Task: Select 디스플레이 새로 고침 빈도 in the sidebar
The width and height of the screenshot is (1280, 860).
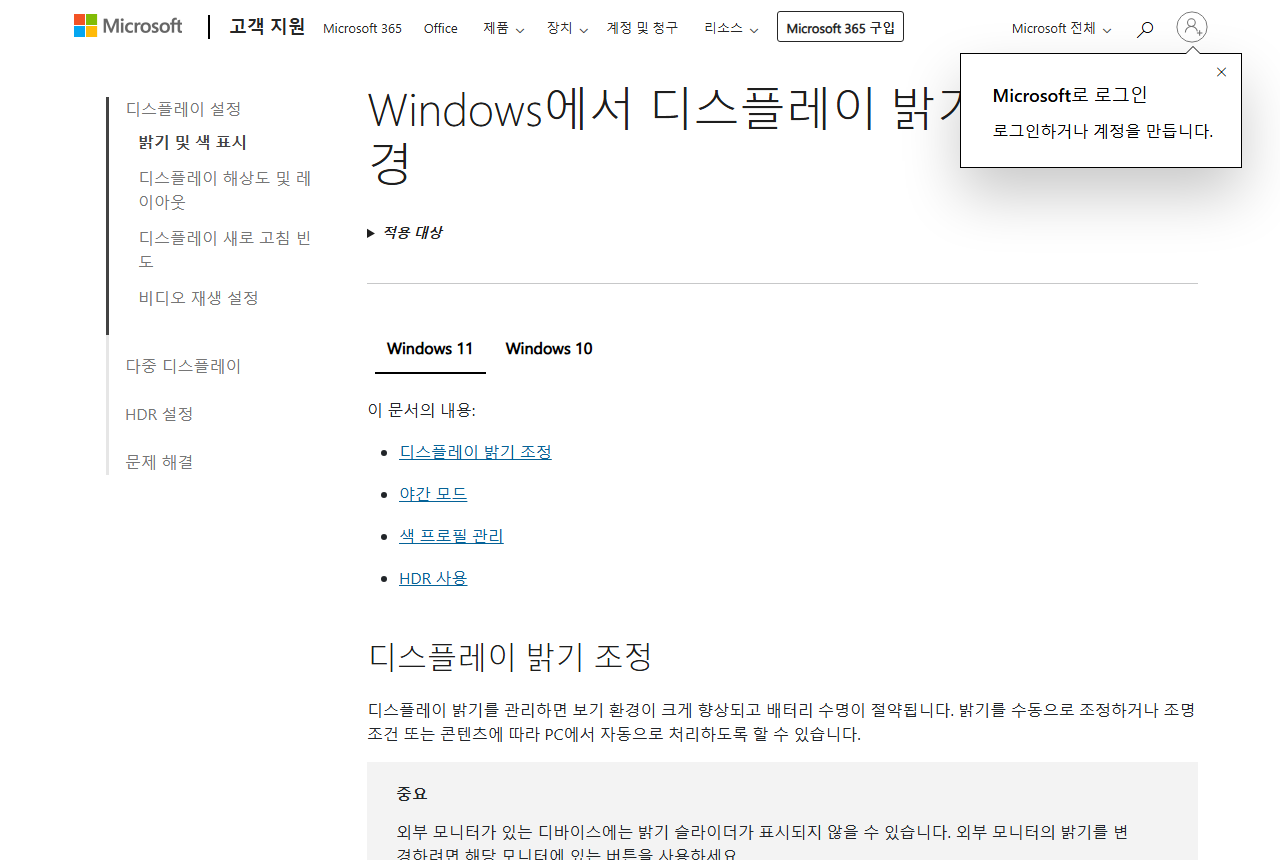Action: [225, 250]
